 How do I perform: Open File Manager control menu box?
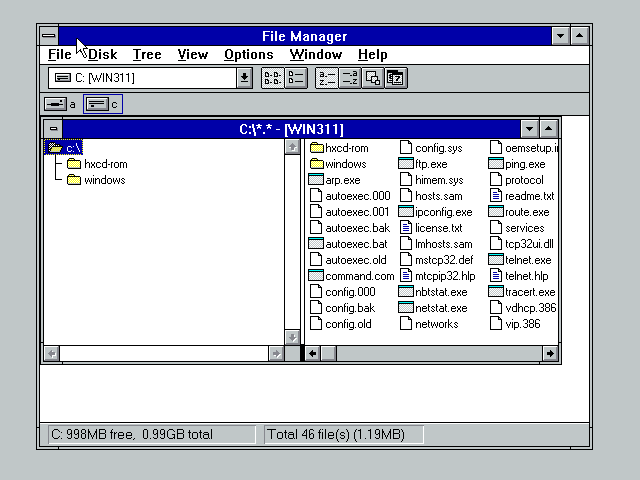pos(49,36)
